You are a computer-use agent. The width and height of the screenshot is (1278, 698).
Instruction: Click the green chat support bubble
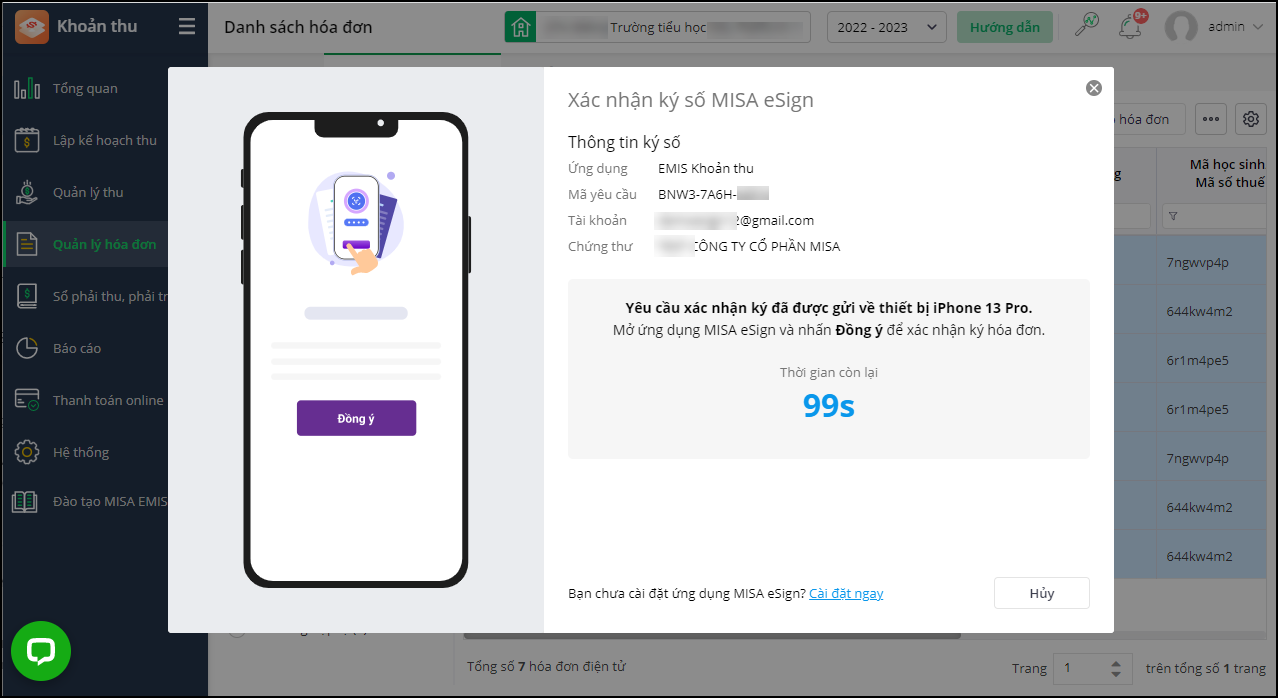pos(41,651)
